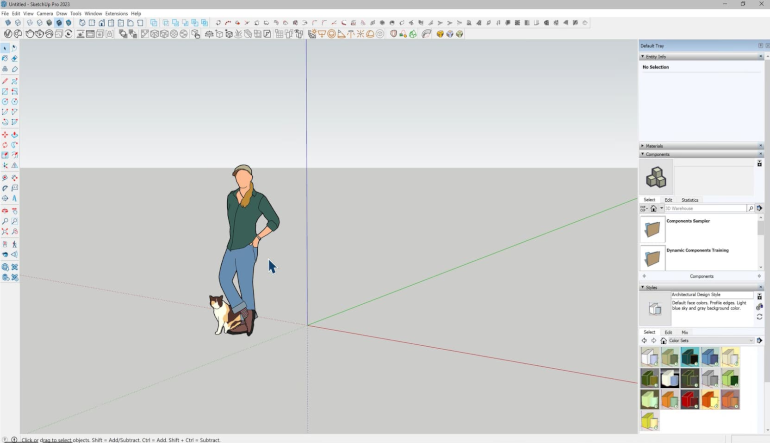Screen dimensions: 770x443
Task: Open Styles details flyout arrow
Action: pos(759,340)
